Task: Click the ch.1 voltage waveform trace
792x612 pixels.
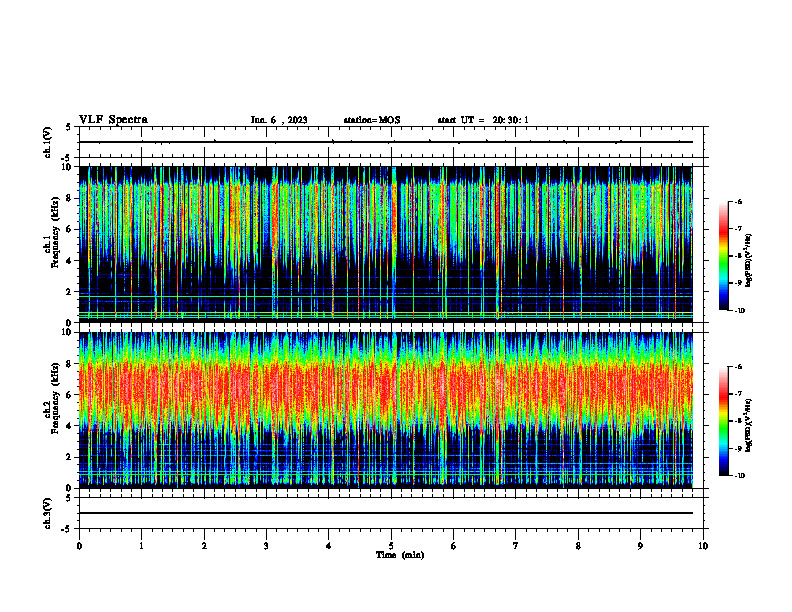Action: (385, 142)
